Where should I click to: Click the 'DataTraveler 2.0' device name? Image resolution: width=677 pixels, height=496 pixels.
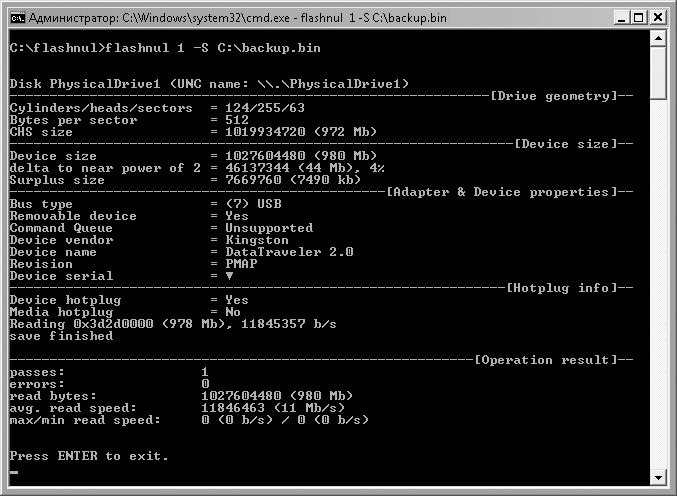coord(289,252)
